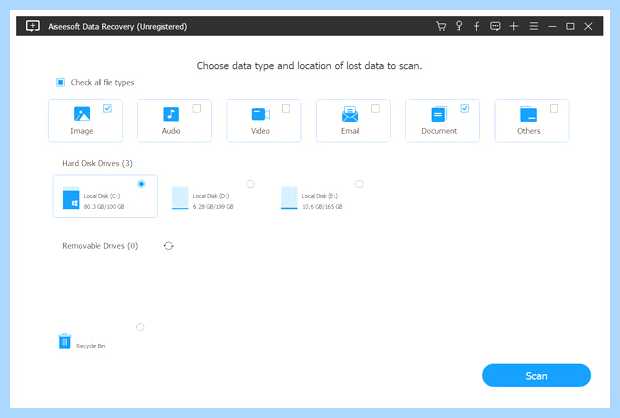Click the Aiseesoft app logo icon
The height and width of the screenshot is (418, 620).
(32, 26)
